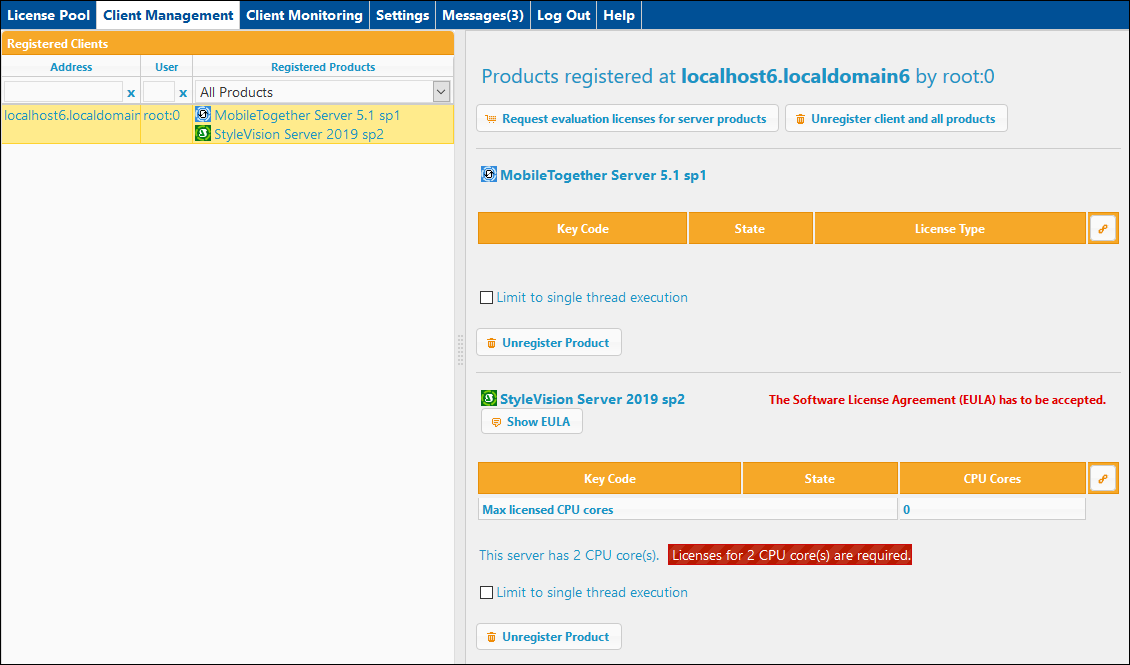Show the EULA for StyleVision Server

point(532,421)
